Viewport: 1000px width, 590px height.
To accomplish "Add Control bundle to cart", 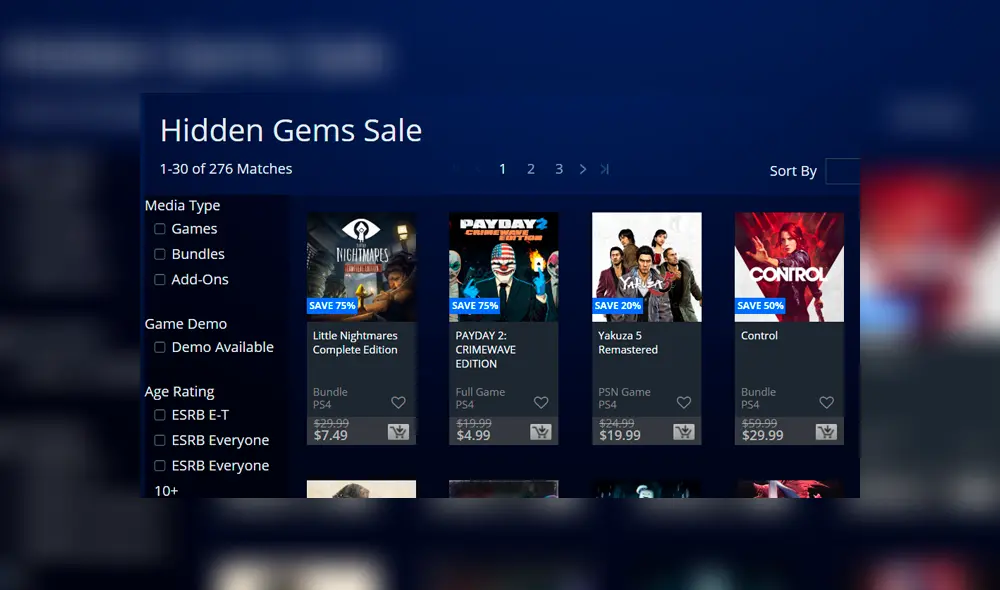I will click(826, 432).
